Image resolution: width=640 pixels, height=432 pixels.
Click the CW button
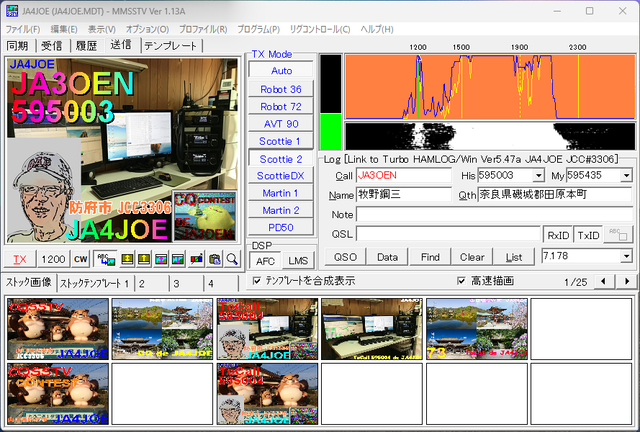pos(81,259)
